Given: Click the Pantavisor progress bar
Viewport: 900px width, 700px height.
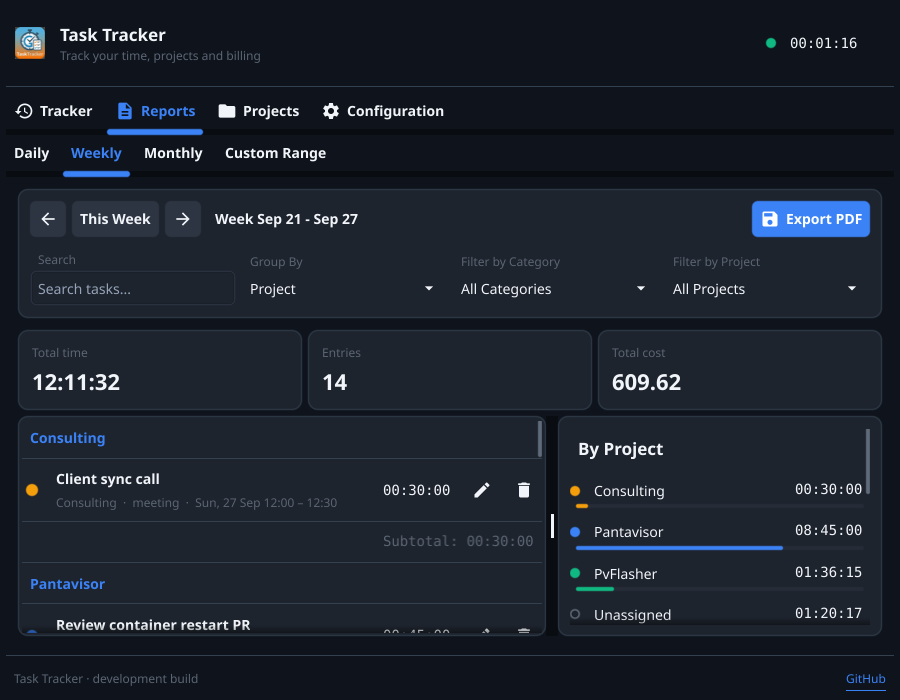Looking at the screenshot, I should (720, 548).
